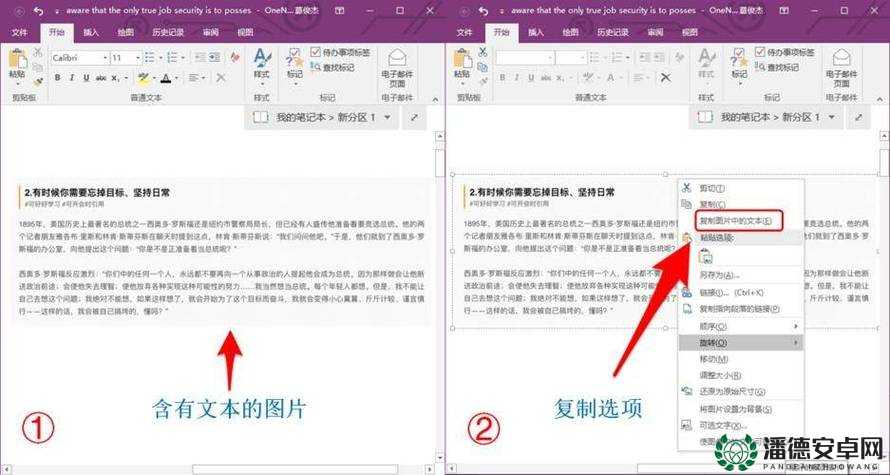The image size is (890, 475).
Task: Click the Back arrow in the left window title bar
Action: pos(20,11)
